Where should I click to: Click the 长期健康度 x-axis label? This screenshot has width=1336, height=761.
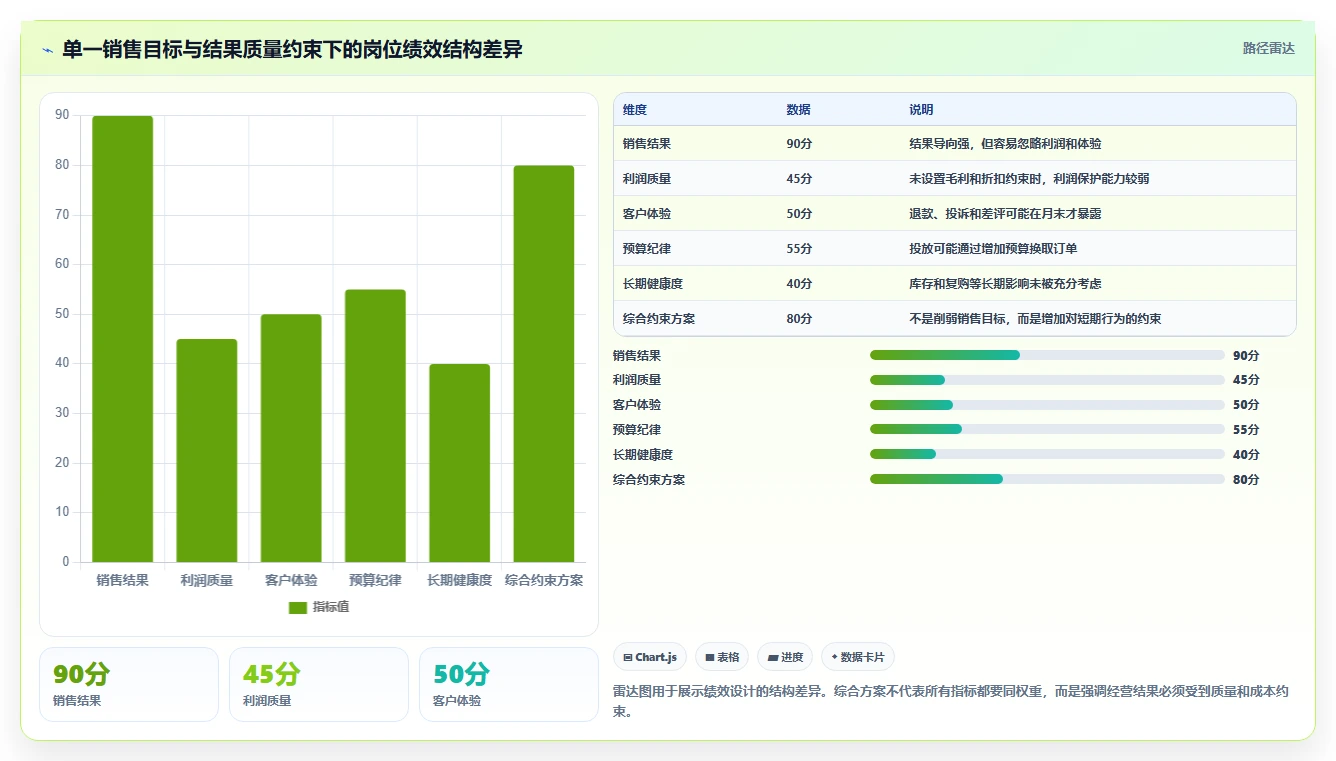click(x=459, y=580)
